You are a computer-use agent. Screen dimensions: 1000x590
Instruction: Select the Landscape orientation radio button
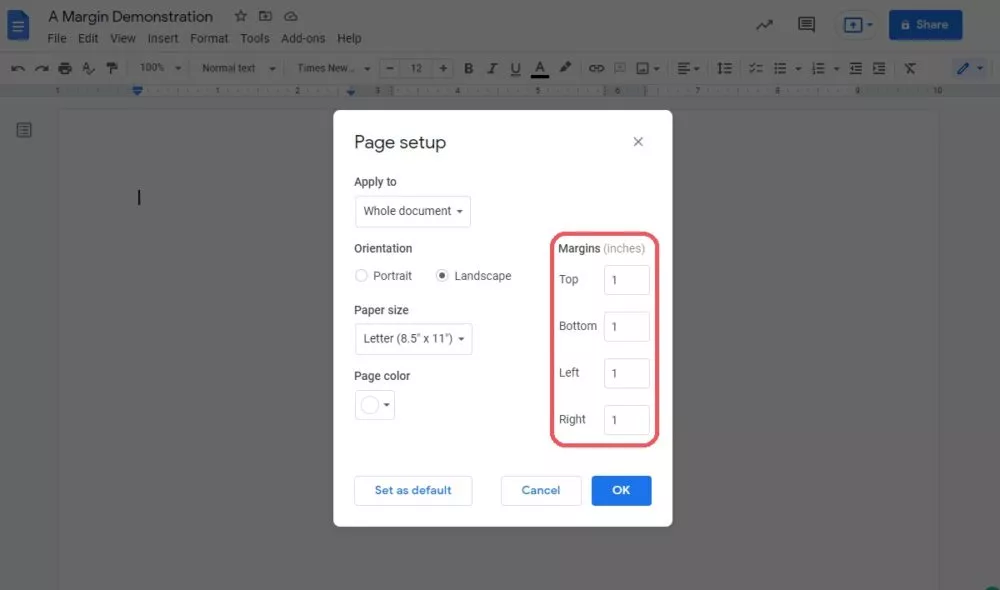[x=442, y=276]
